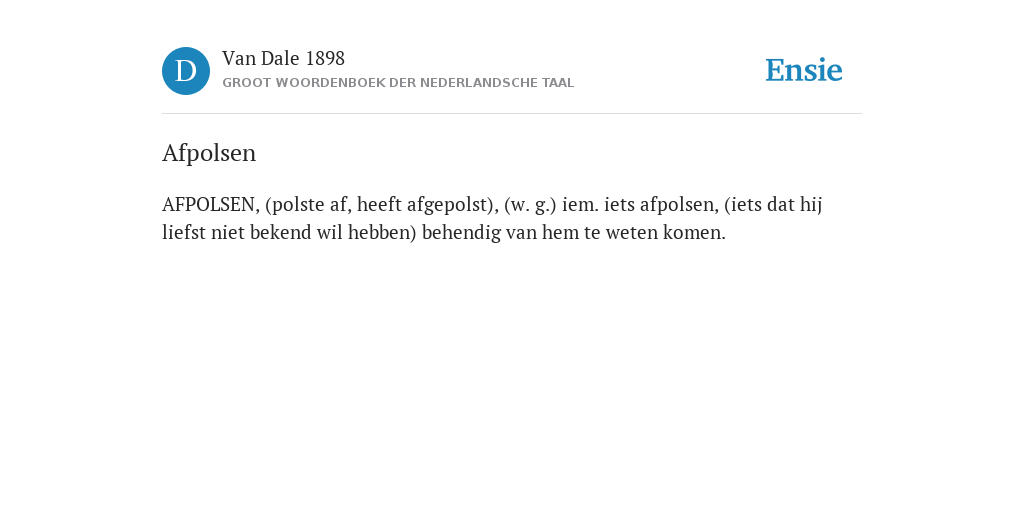This screenshot has height=512, width=1024.
Task: Click the abbreviation (w. g.) in the definition
Action: pos(530,205)
